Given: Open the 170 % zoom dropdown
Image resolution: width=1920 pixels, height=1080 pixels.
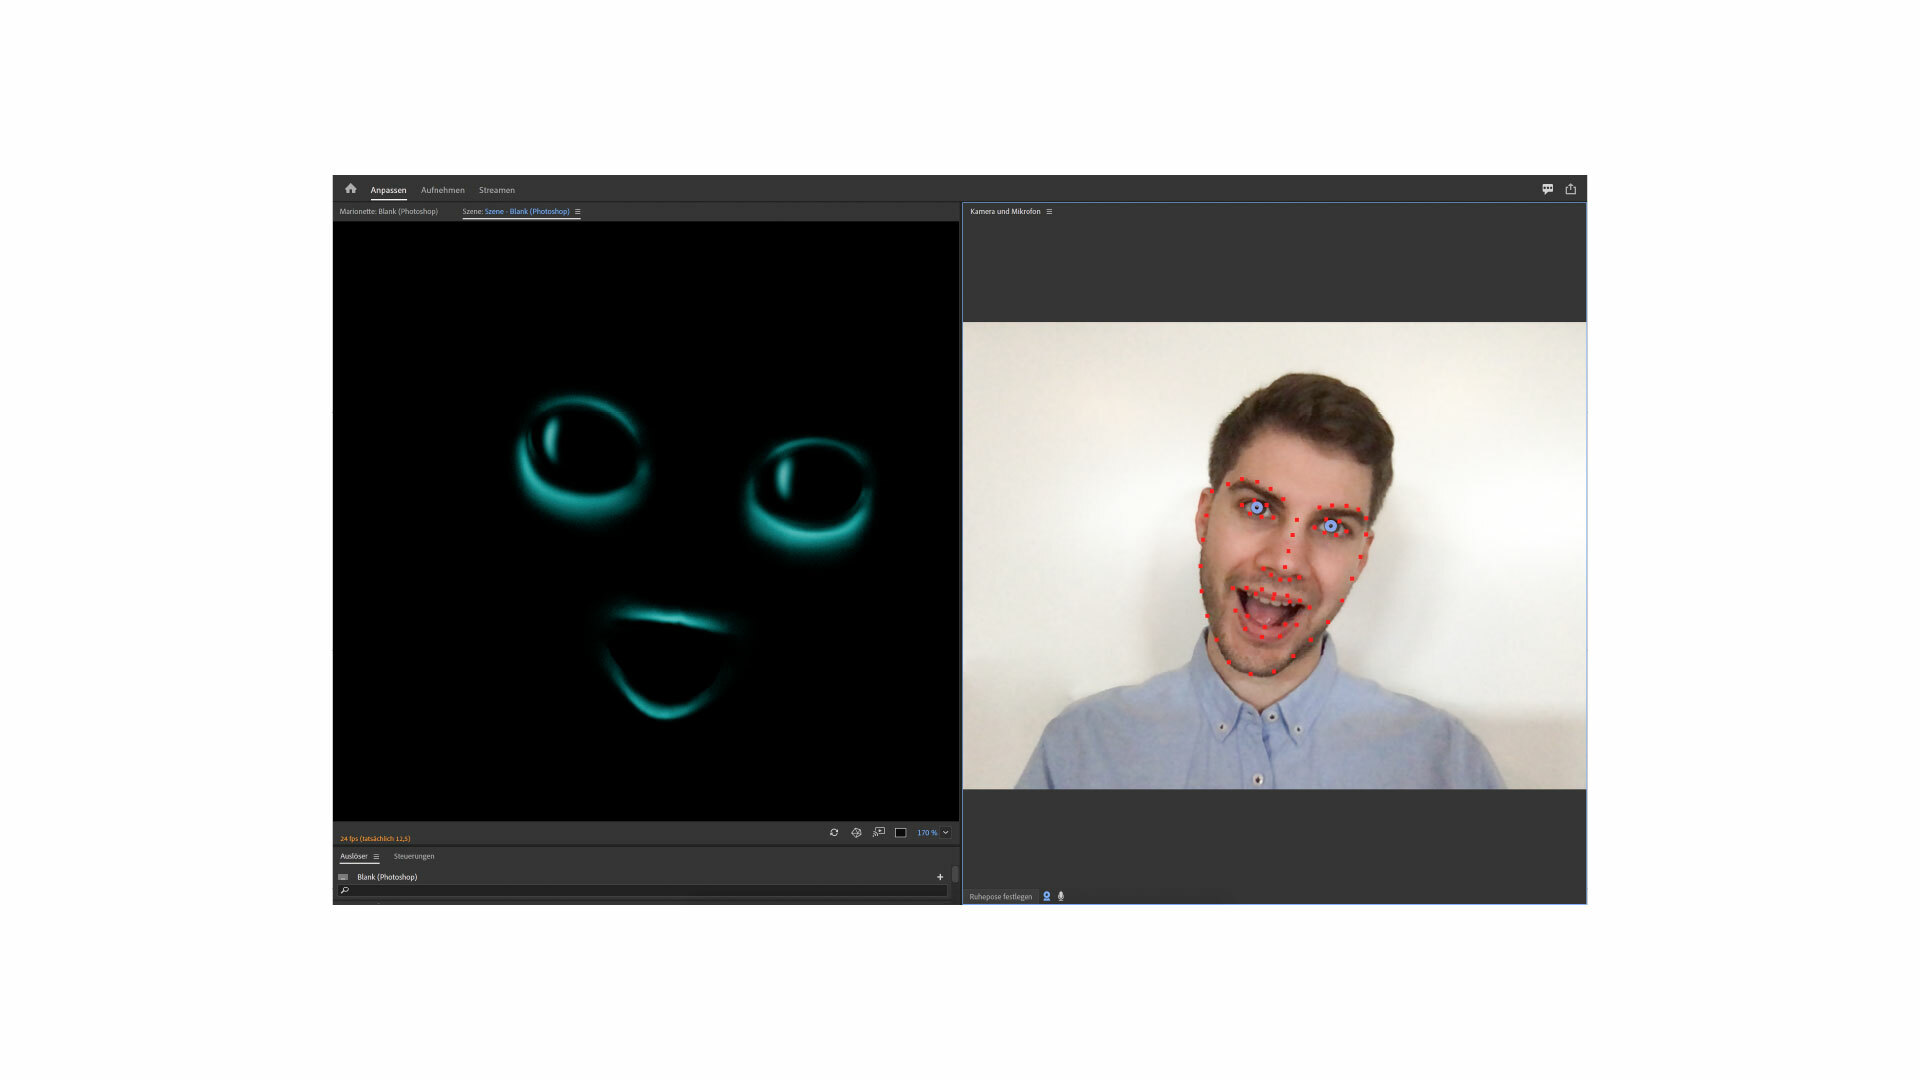Looking at the screenshot, I should point(945,832).
